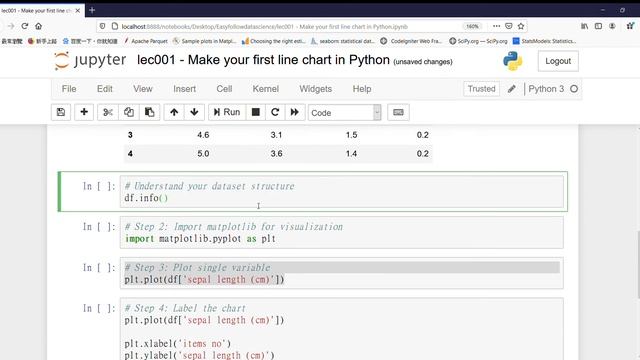Paste cells below icon

pos(149,112)
